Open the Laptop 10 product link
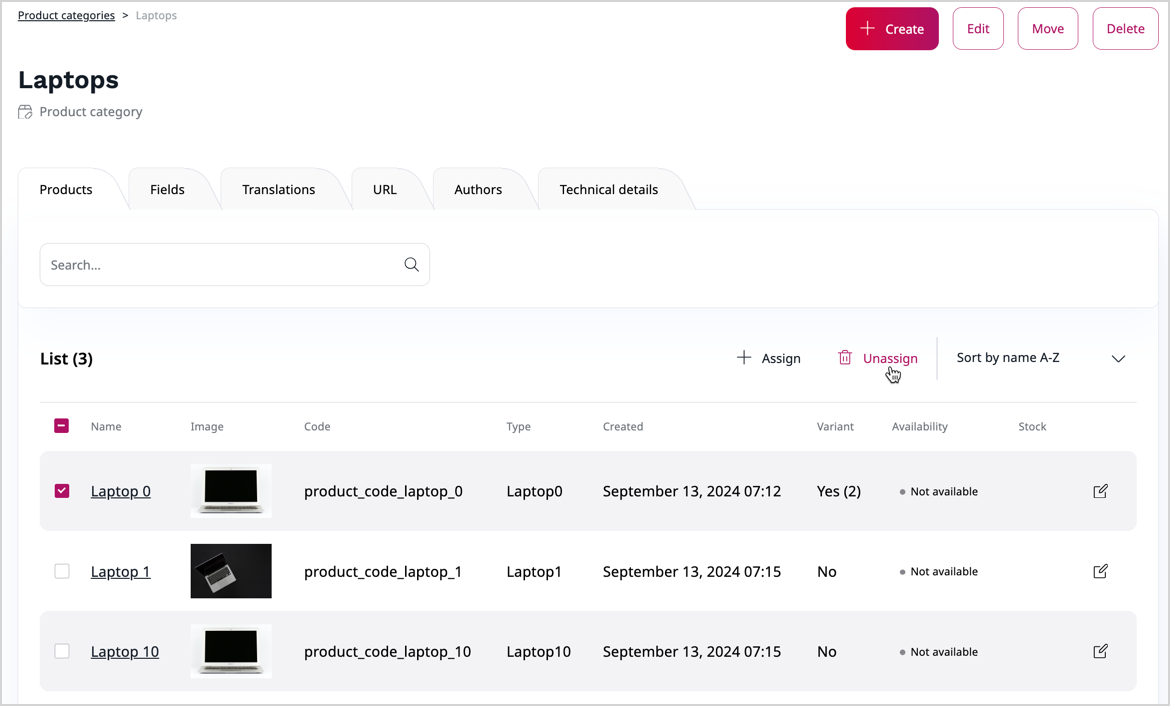 pos(125,652)
